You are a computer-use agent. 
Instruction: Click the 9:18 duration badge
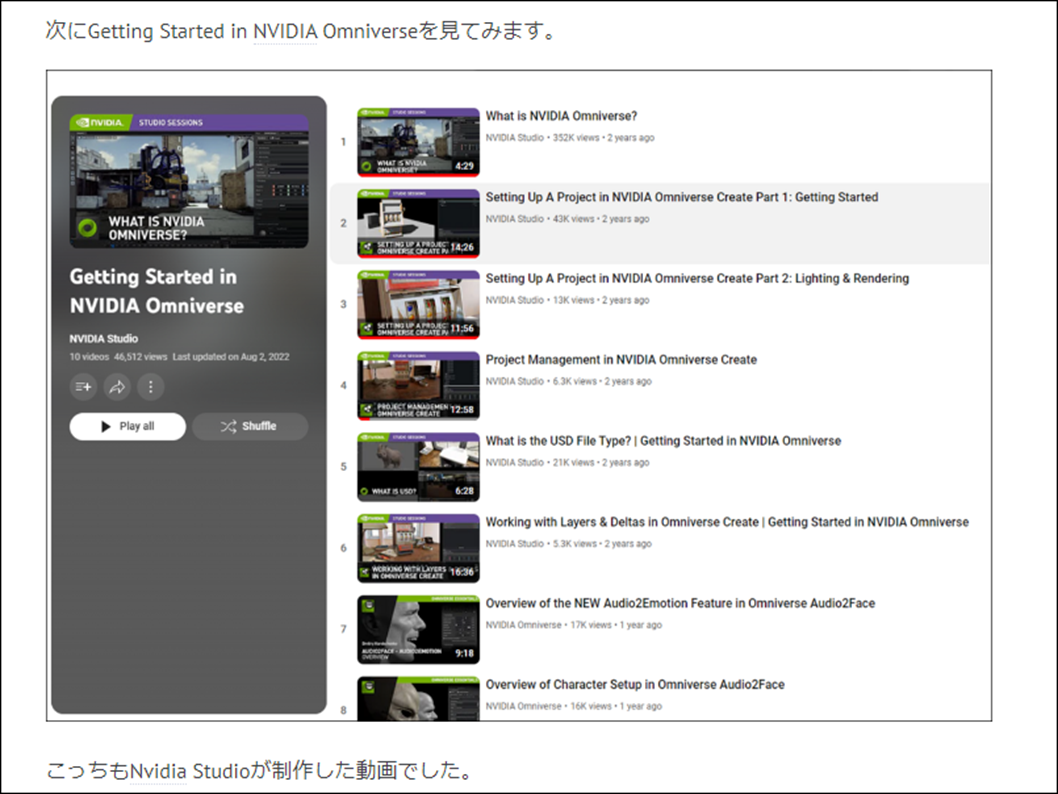464,653
